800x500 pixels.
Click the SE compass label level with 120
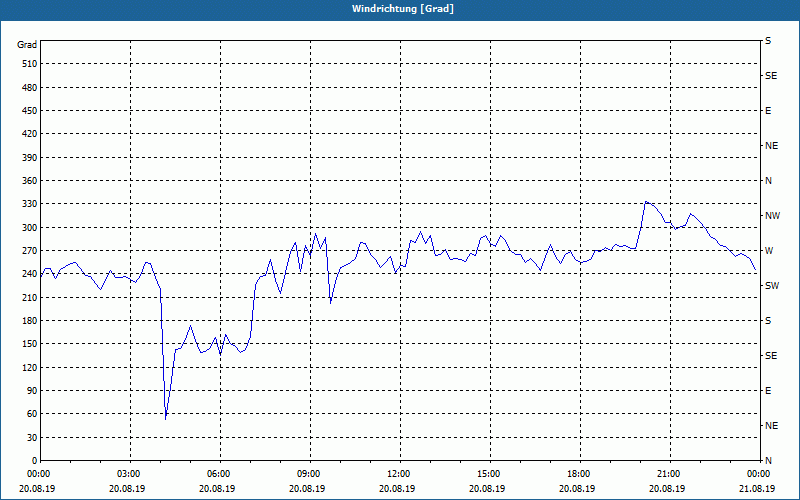[x=771, y=356]
